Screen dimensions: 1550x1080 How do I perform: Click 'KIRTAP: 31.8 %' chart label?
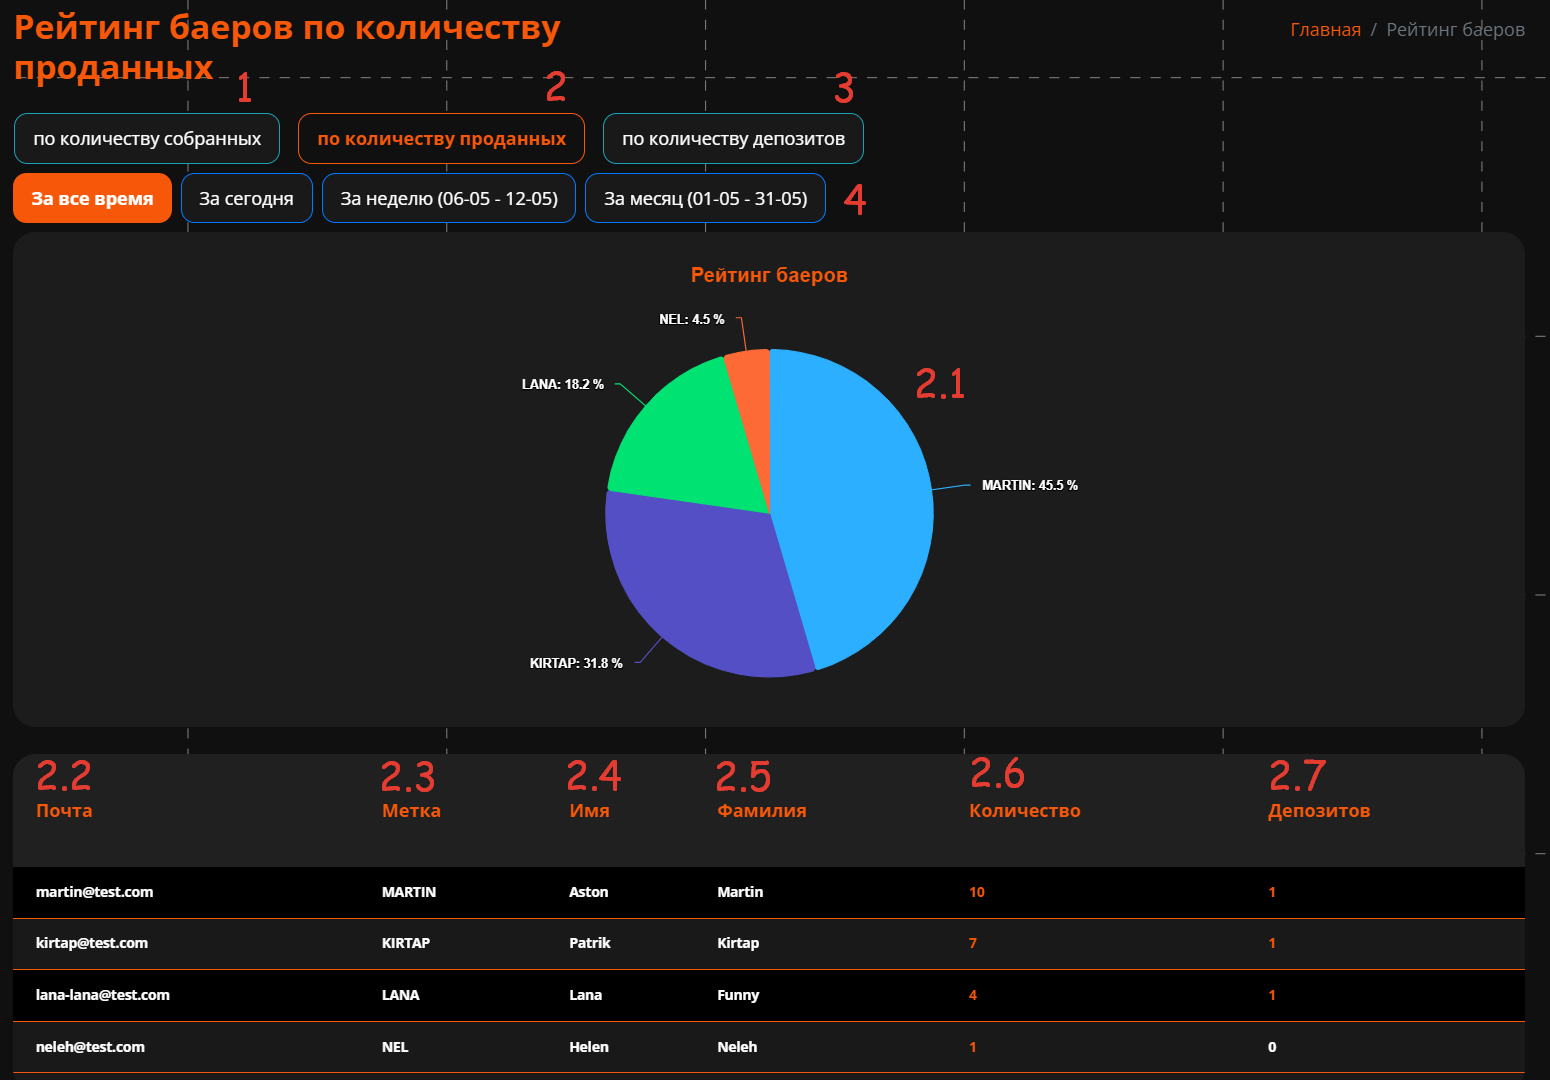(x=576, y=663)
